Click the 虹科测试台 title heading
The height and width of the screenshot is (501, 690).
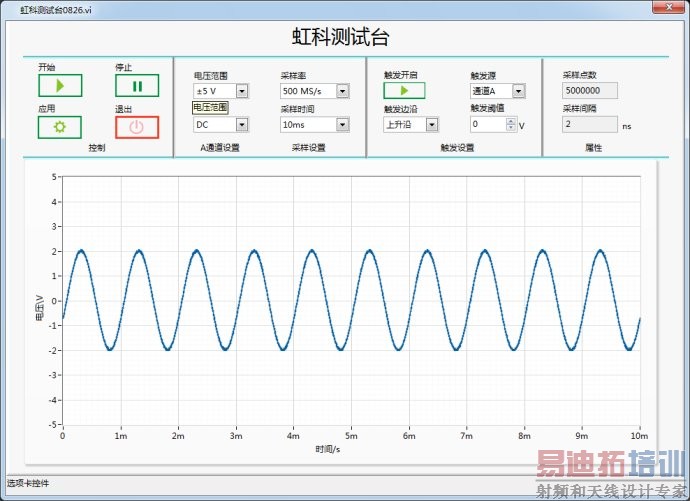point(341,37)
